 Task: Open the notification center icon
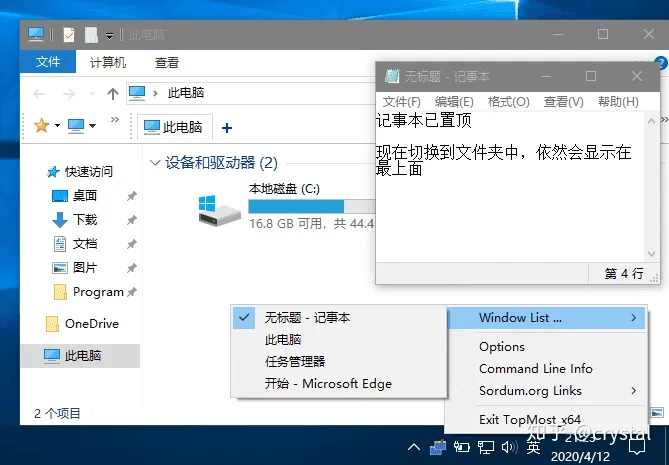tap(637, 447)
